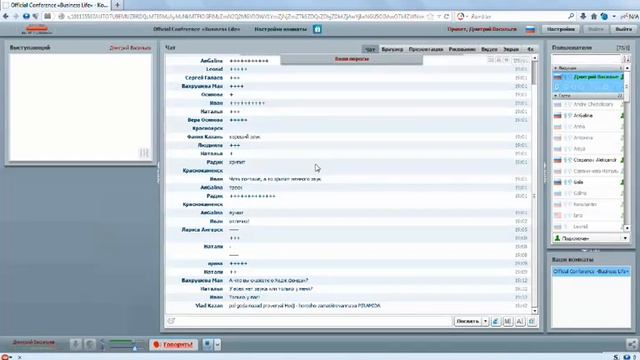The image size is (640, 360).
Task: Click the Russian flag language icon in header
Action: [530, 29]
